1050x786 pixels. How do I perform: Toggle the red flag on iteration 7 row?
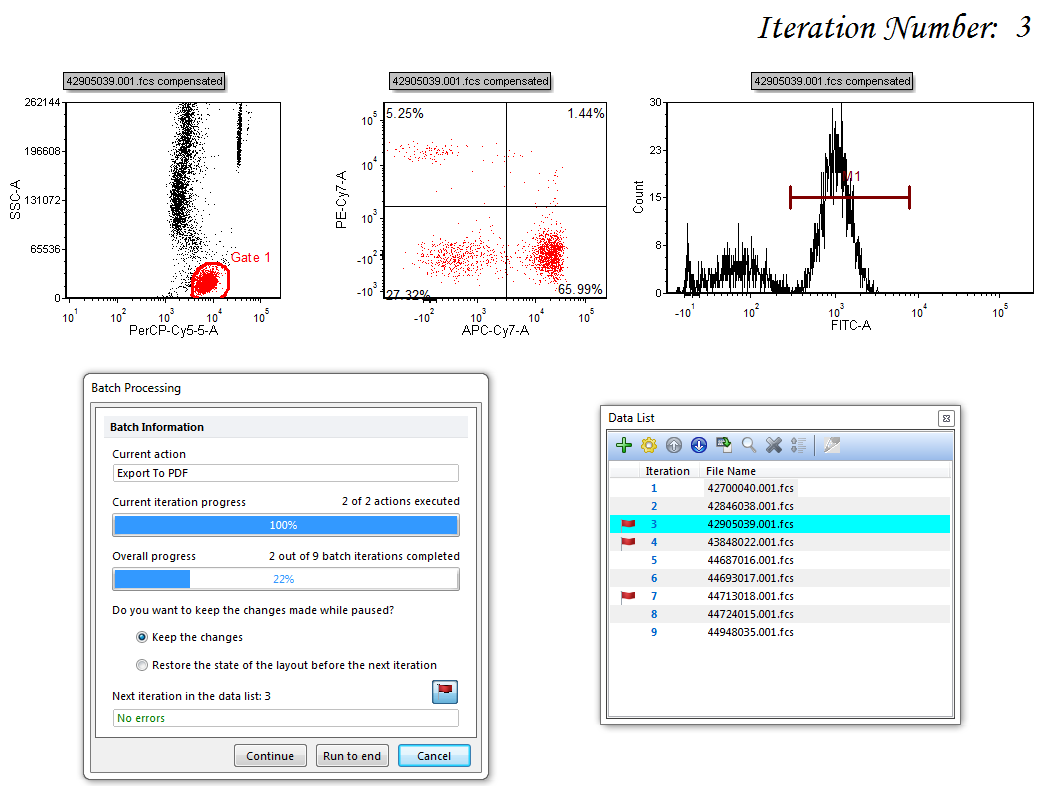[x=628, y=597]
